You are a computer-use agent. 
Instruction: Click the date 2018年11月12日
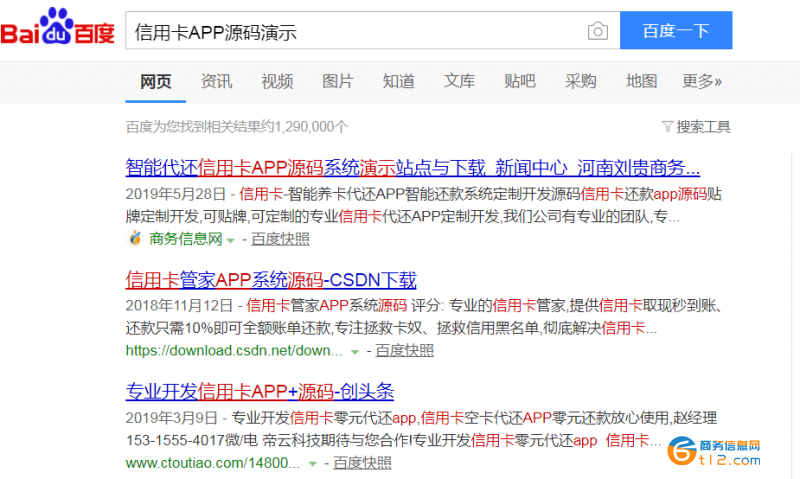(179, 306)
